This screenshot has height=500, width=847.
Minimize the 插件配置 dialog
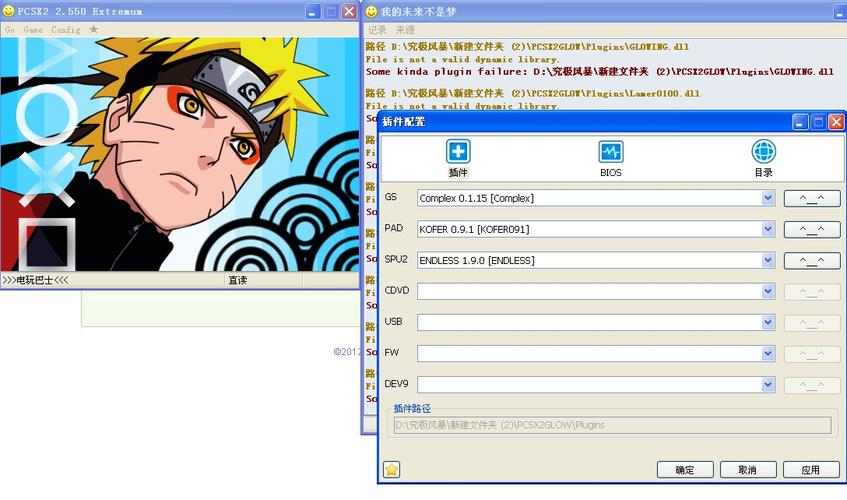point(800,122)
